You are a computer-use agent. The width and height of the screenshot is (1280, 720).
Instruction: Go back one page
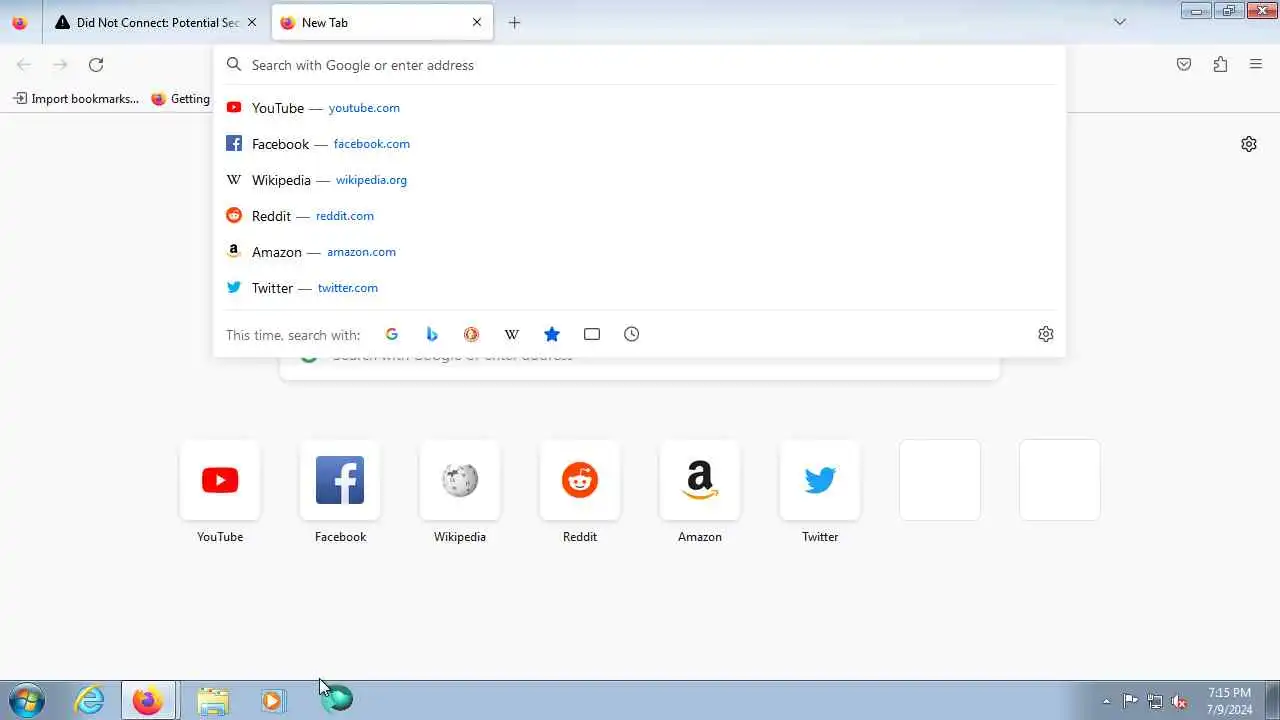click(24, 65)
